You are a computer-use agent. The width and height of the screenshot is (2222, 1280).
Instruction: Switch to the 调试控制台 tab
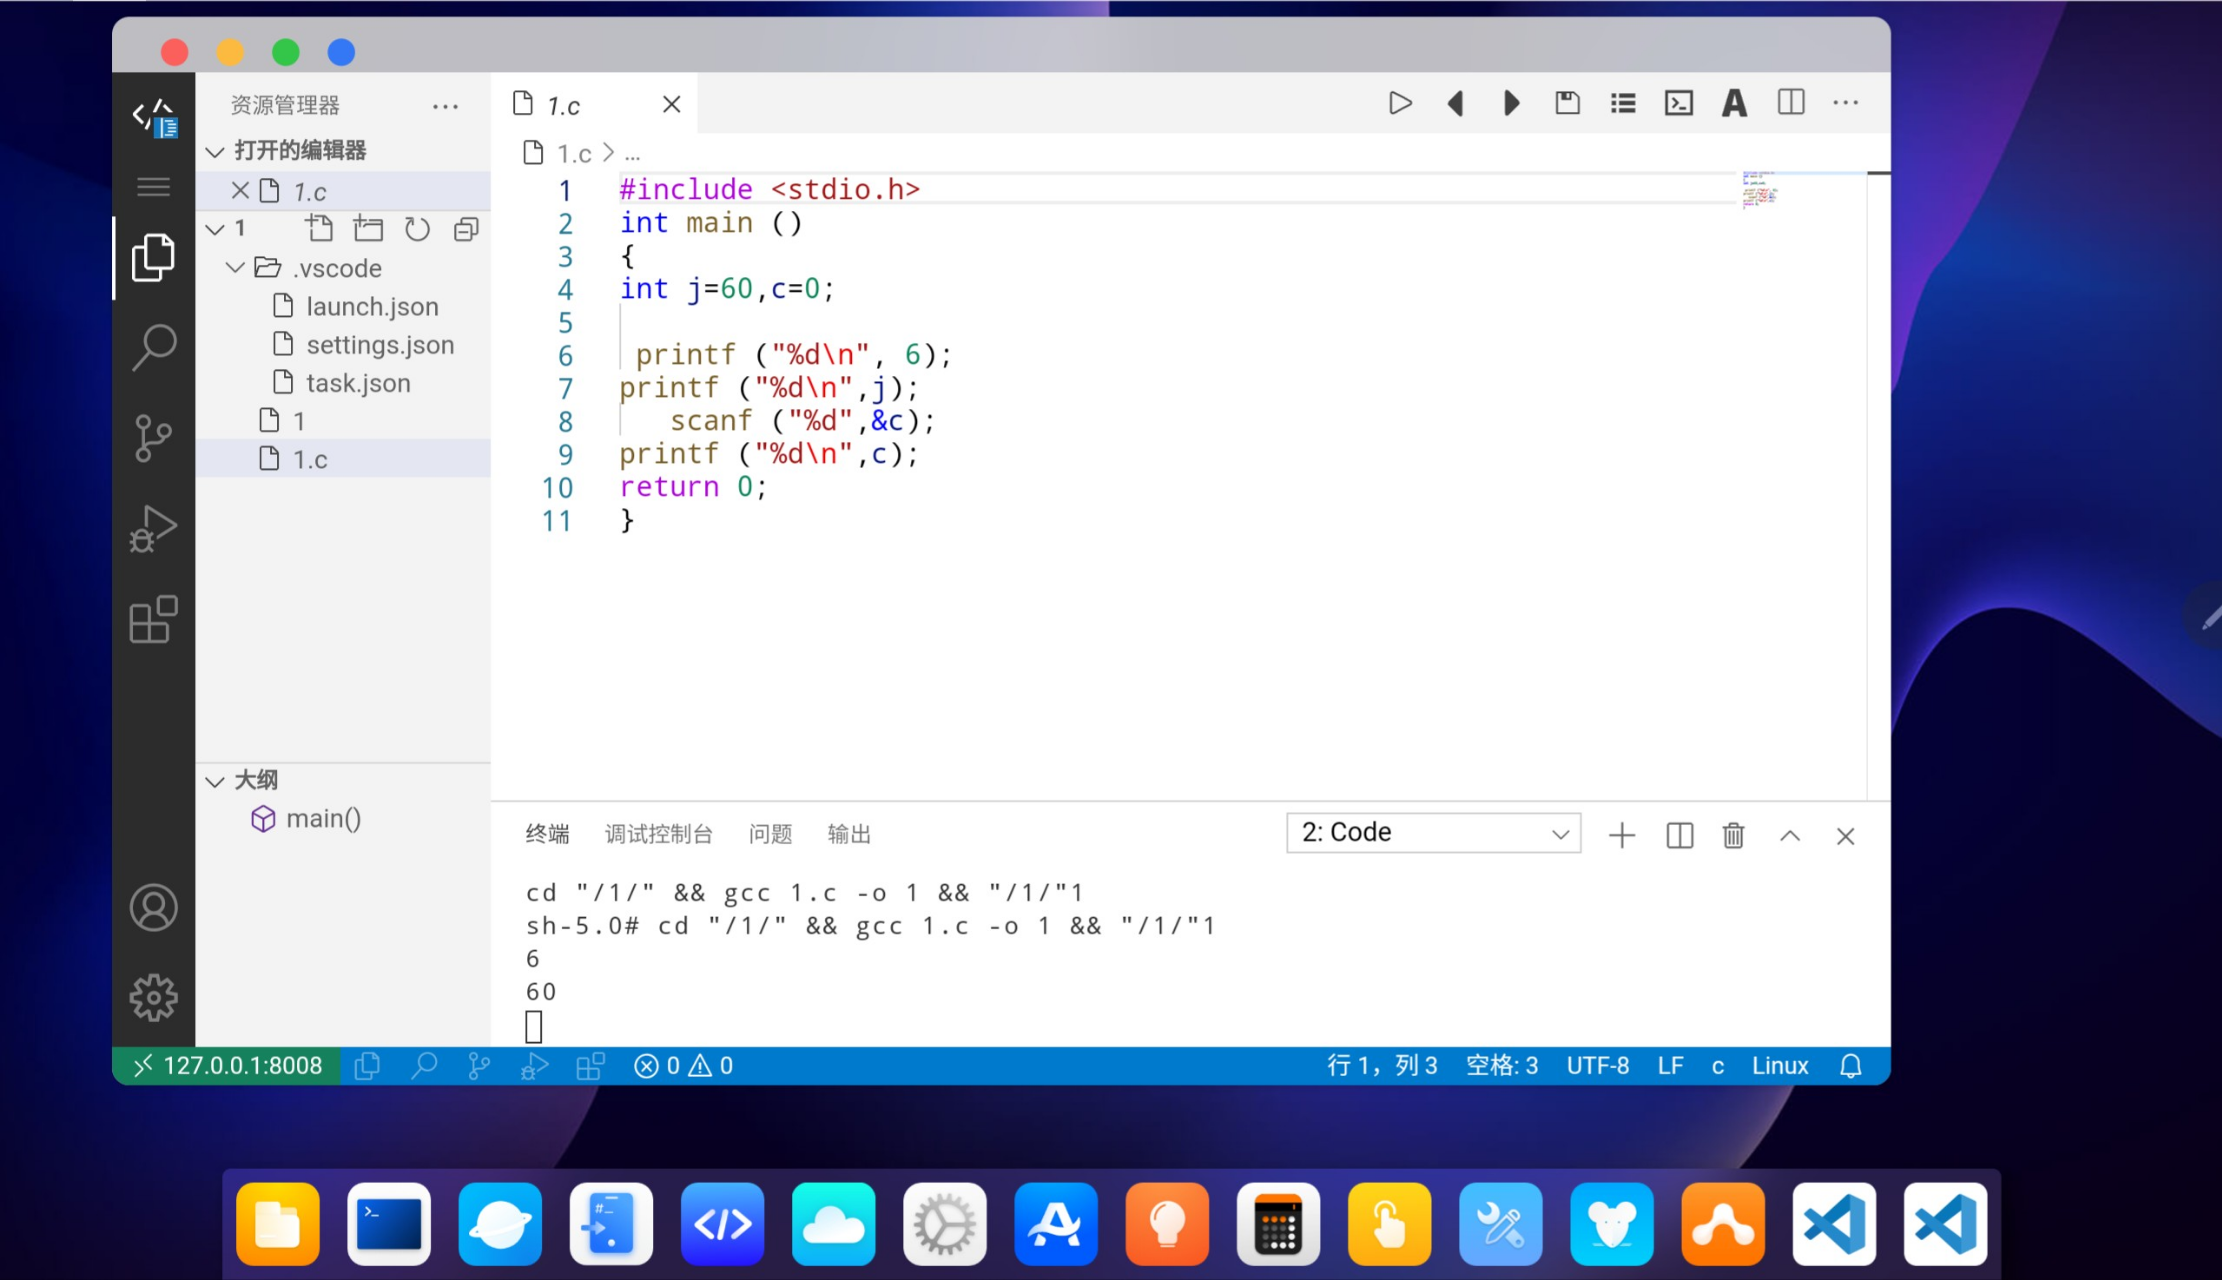658,834
